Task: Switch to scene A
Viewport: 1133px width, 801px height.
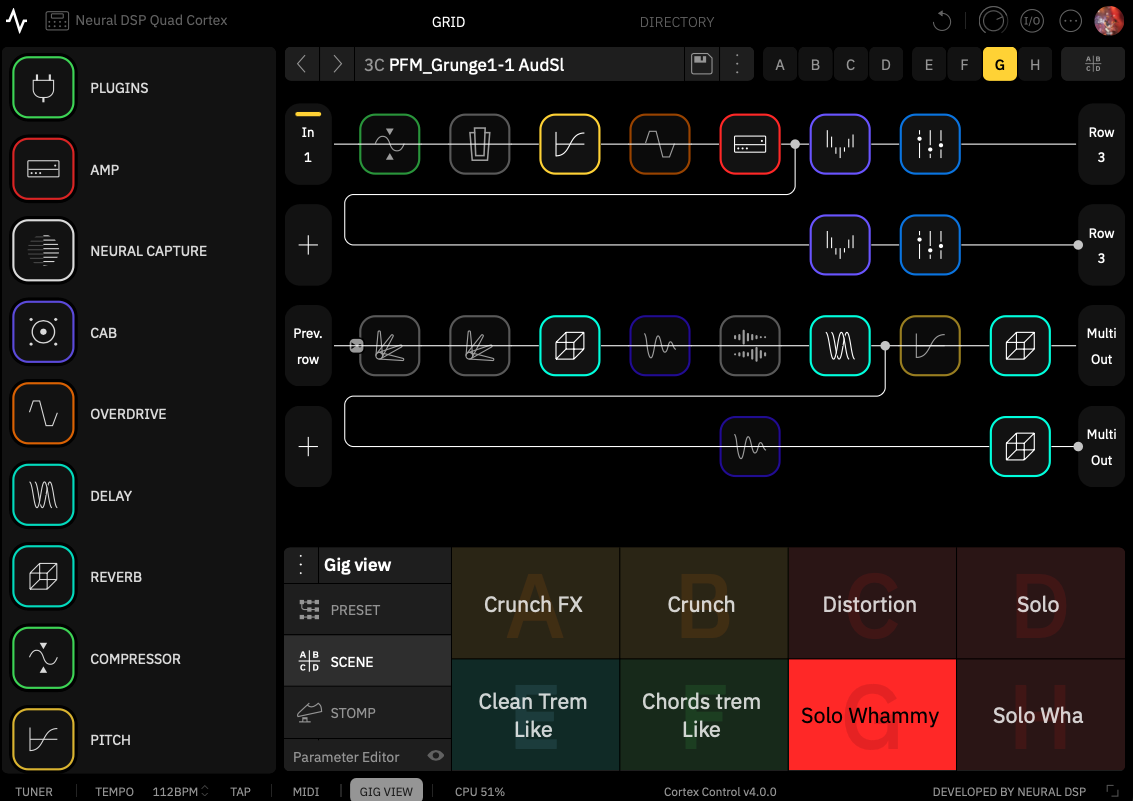Action: (780, 64)
